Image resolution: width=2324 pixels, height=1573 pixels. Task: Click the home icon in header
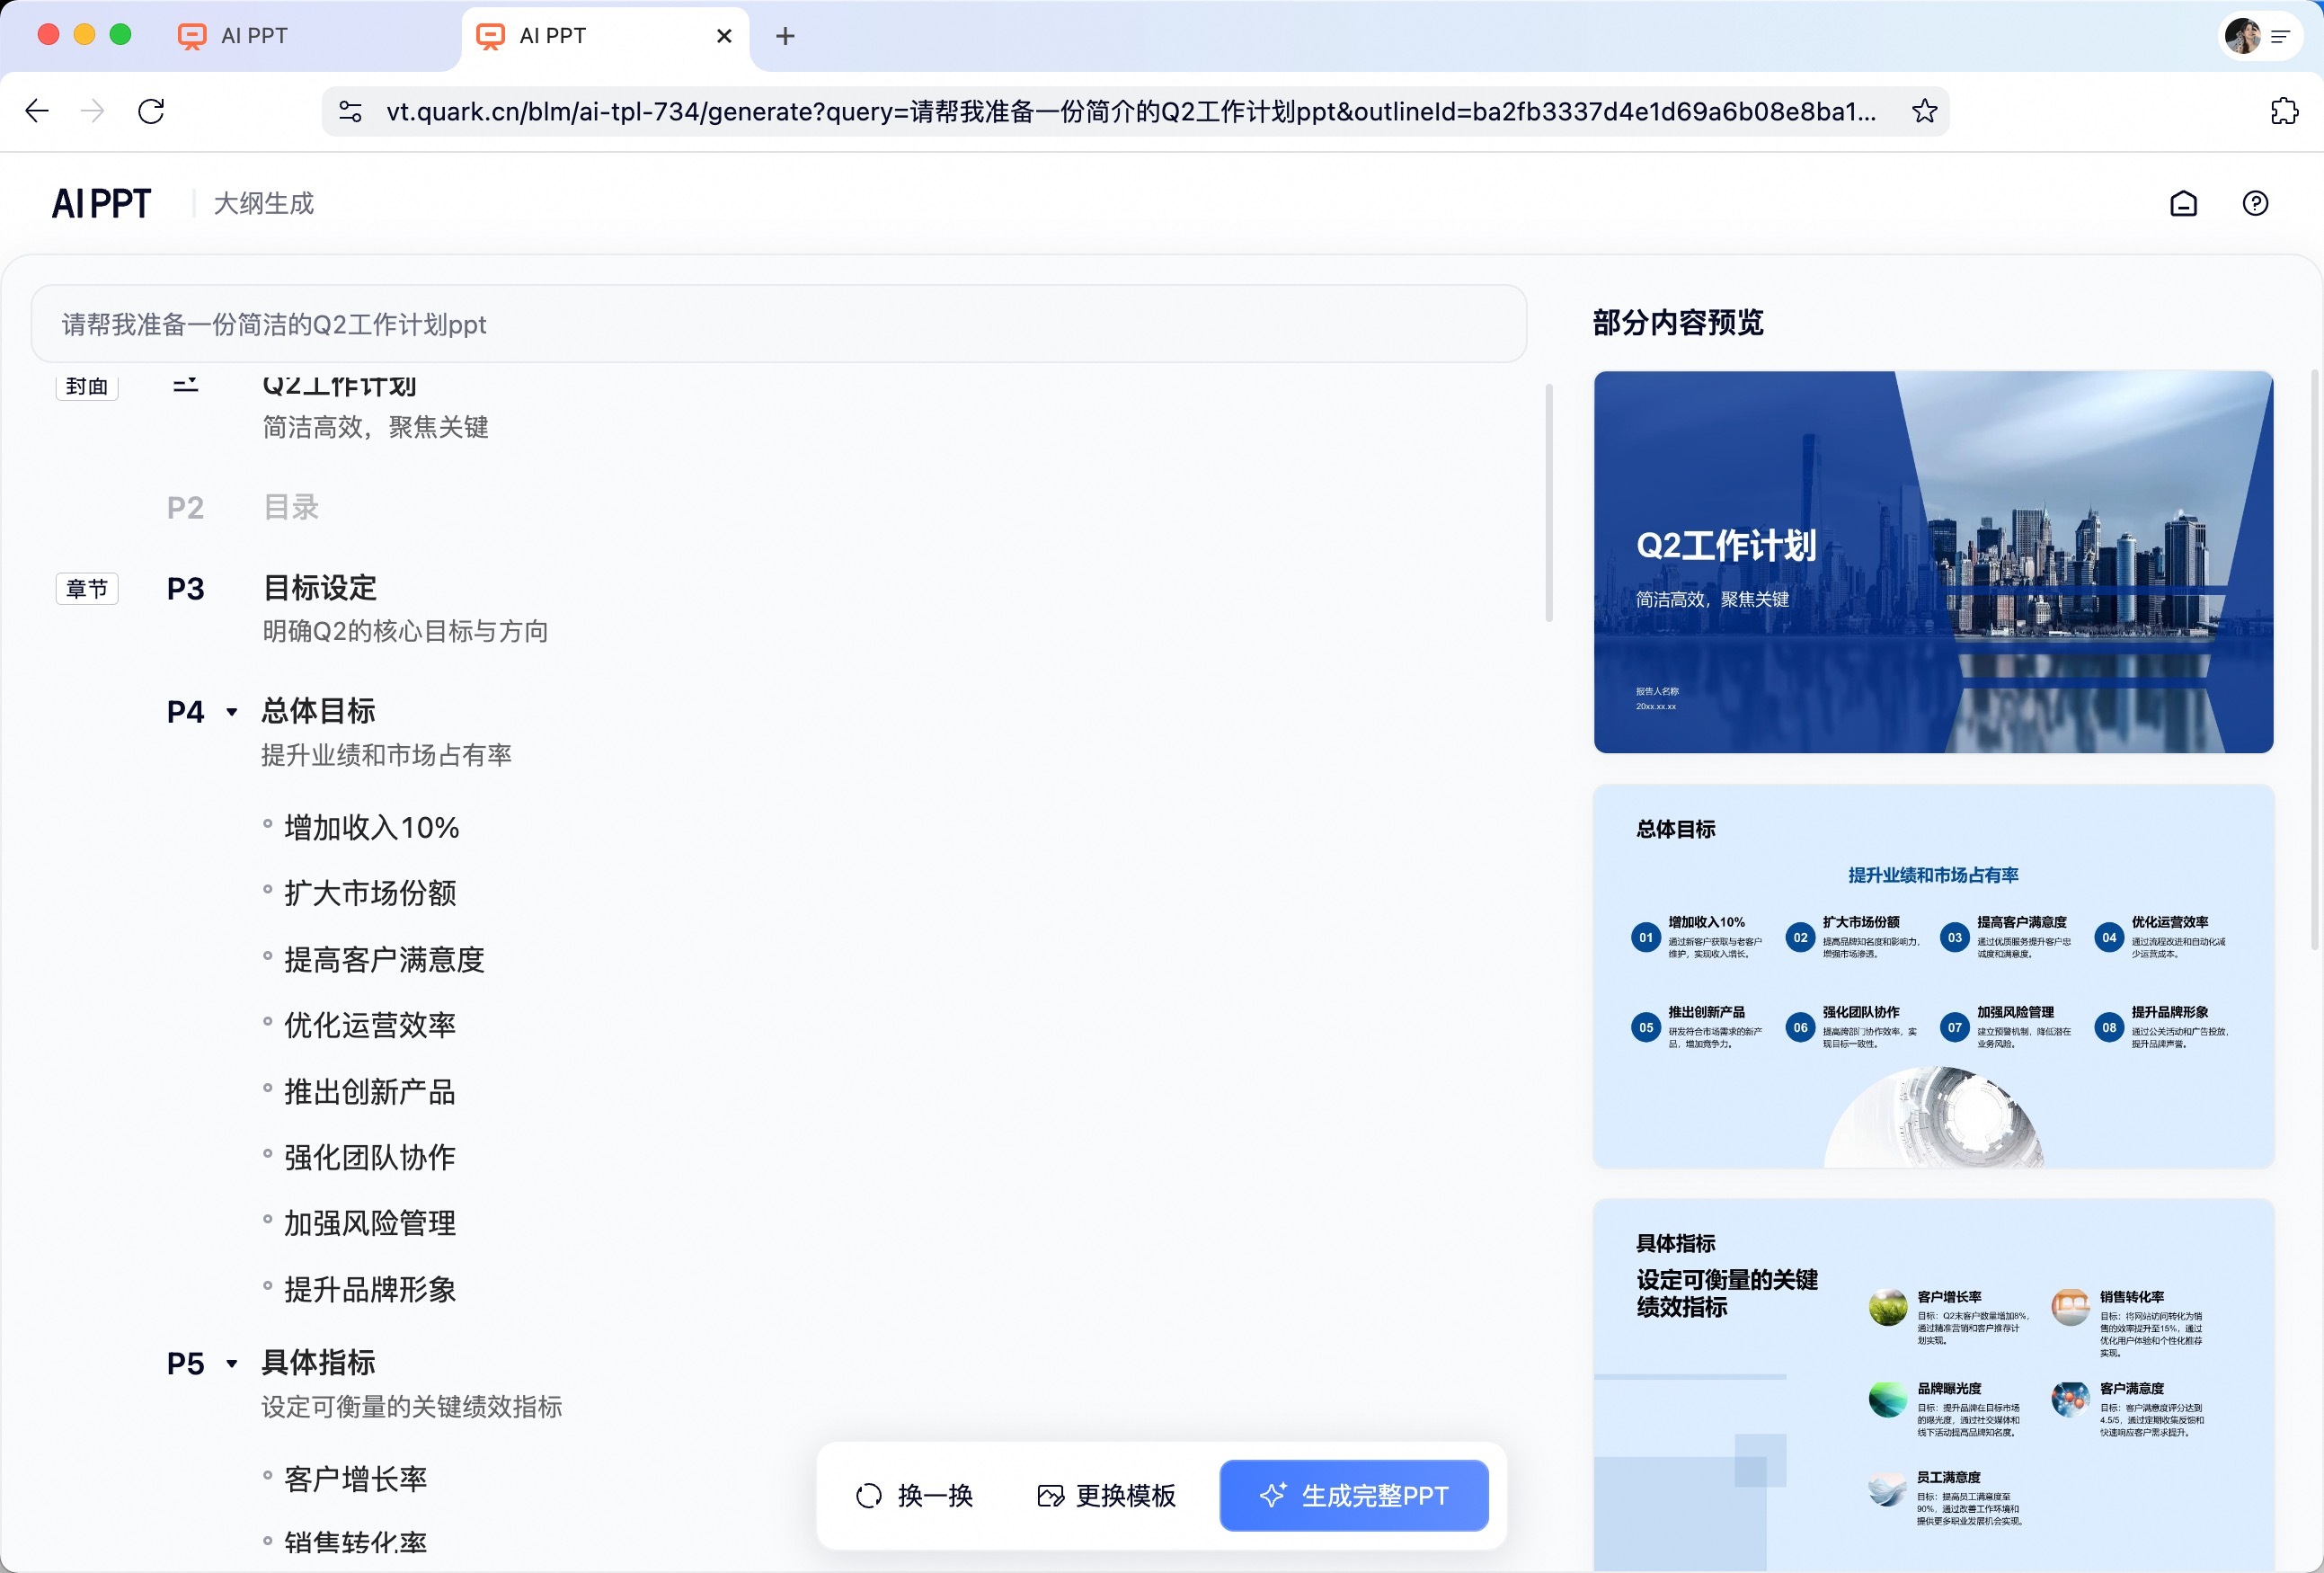coord(2183,204)
